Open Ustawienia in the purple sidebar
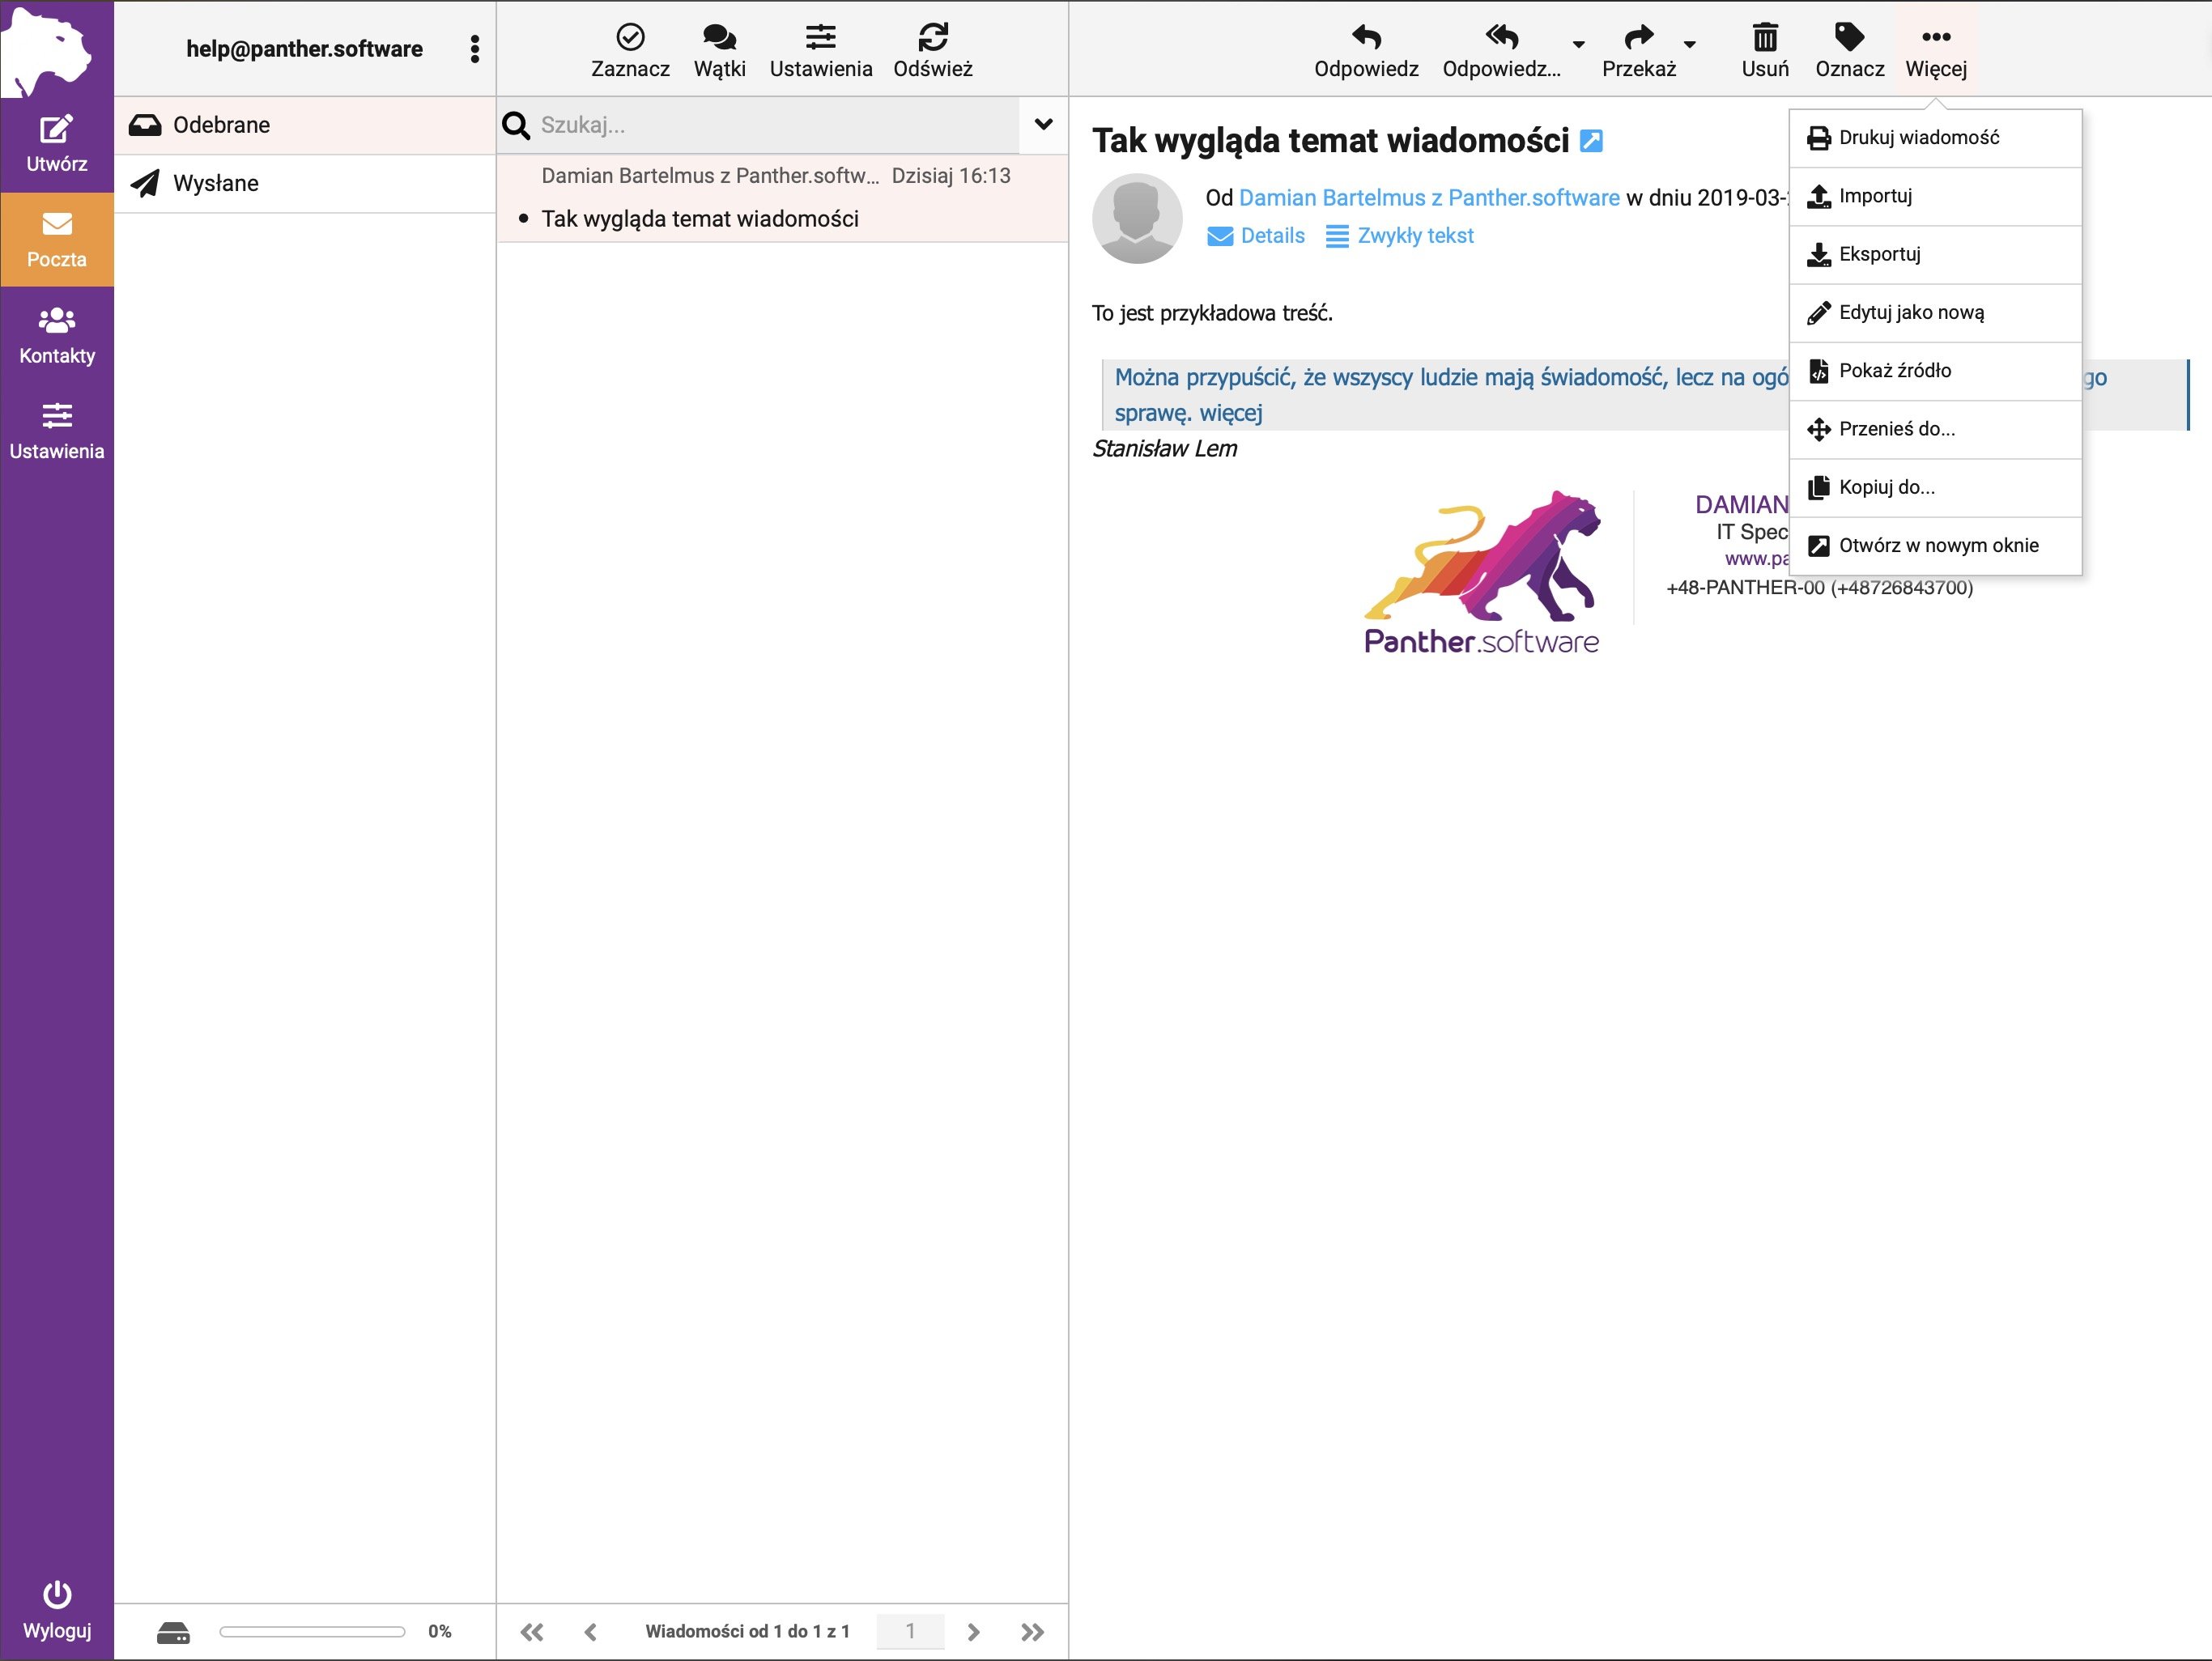The image size is (2212, 1661). (56, 431)
